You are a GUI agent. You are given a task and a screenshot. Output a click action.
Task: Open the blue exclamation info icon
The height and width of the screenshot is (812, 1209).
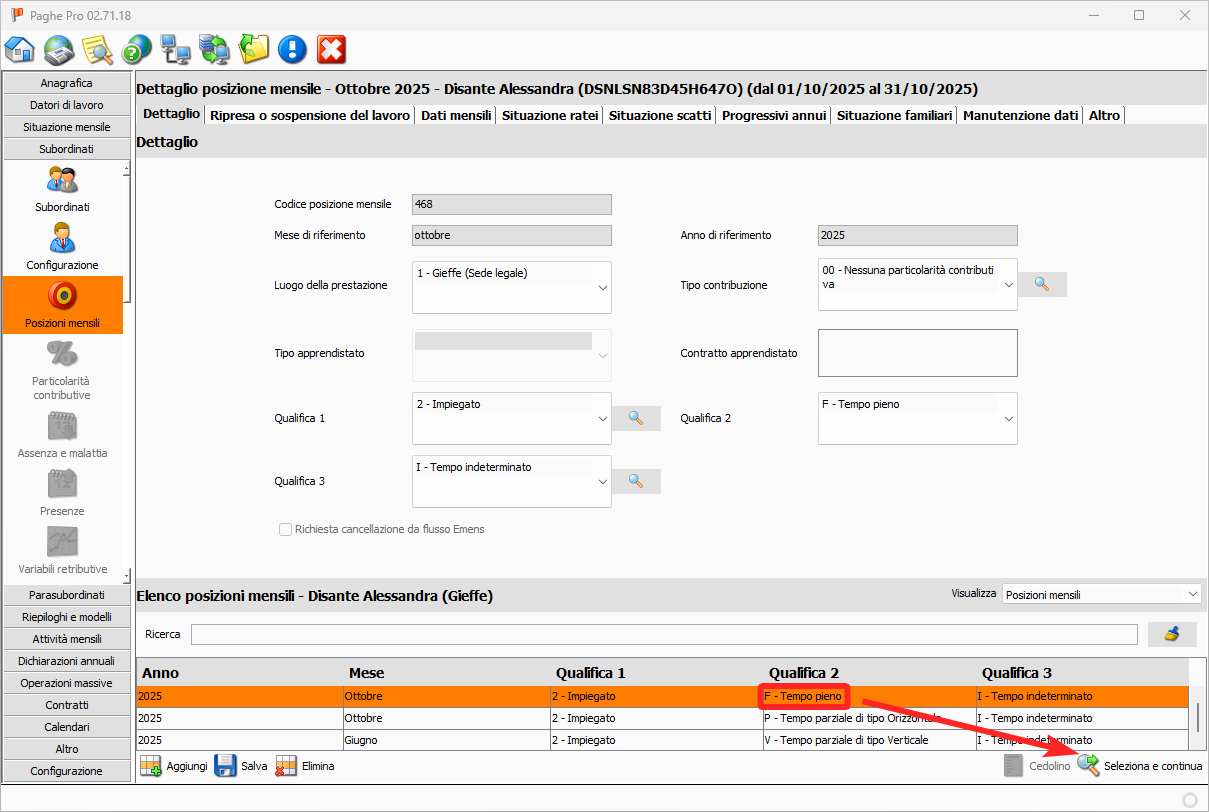coord(292,49)
